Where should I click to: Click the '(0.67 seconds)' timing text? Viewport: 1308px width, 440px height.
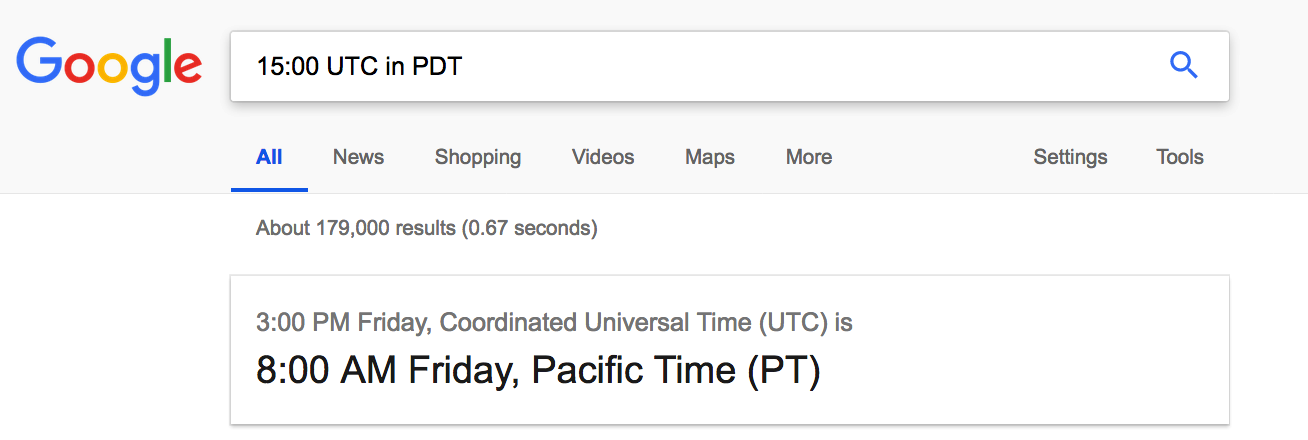[x=529, y=228]
